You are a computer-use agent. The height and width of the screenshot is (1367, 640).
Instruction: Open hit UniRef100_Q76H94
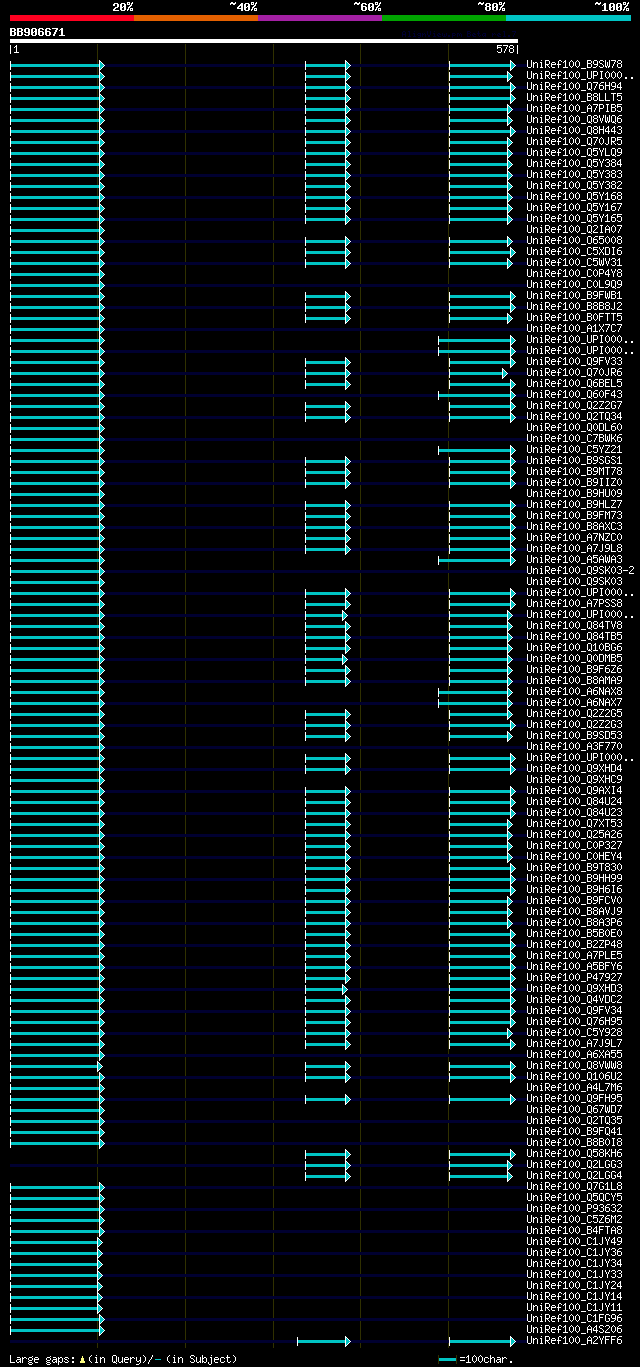(x=574, y=87)
